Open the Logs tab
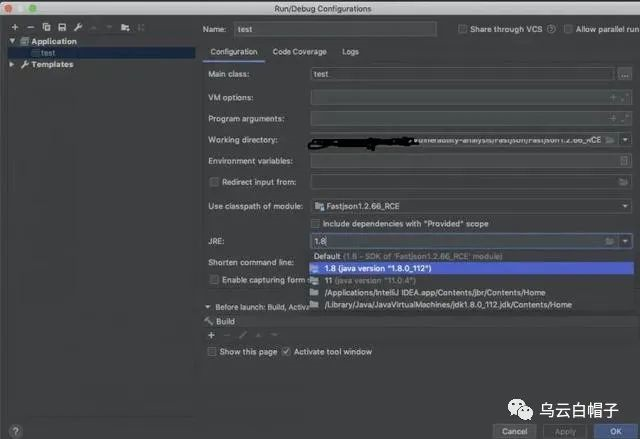 (350, 52)
